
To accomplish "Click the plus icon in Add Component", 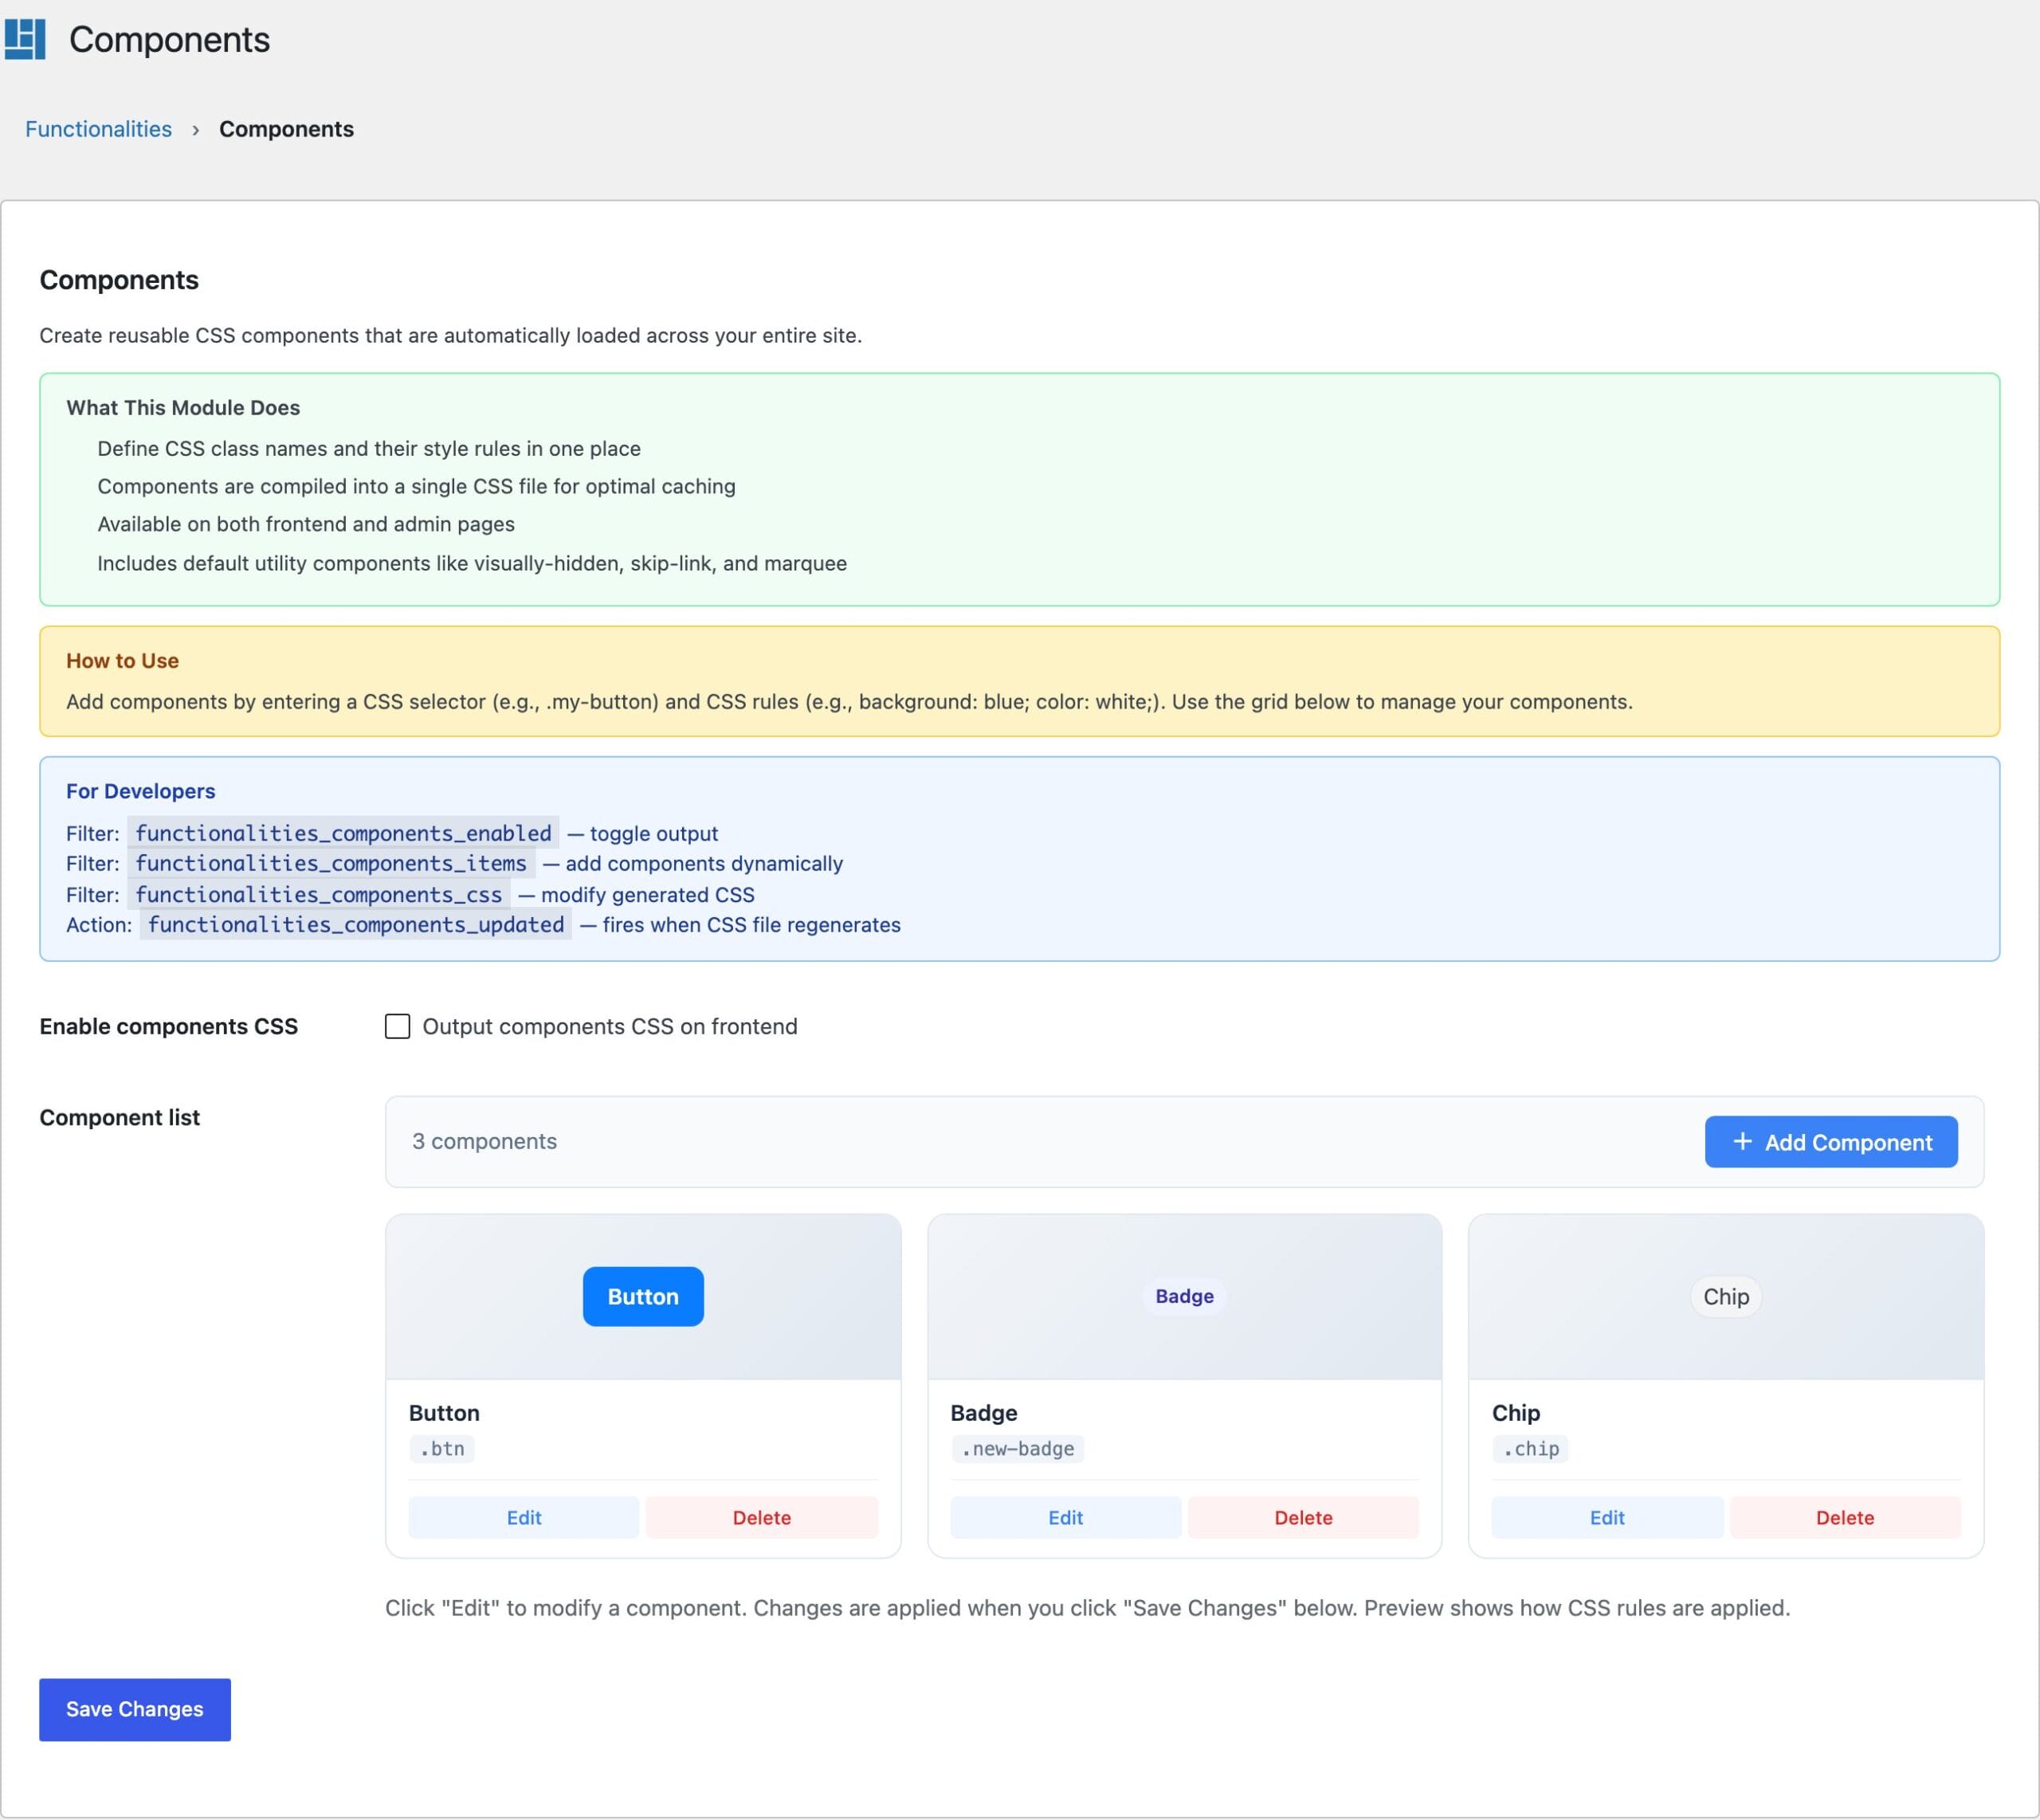I will (1742, 1141).
